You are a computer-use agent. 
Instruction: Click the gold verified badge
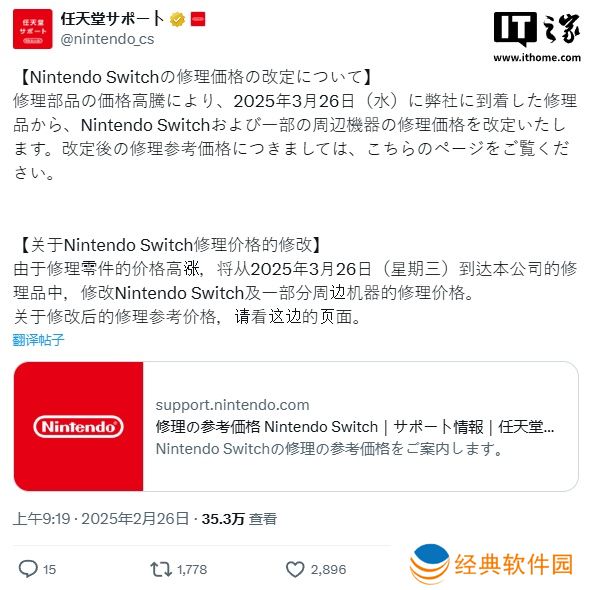177,19
